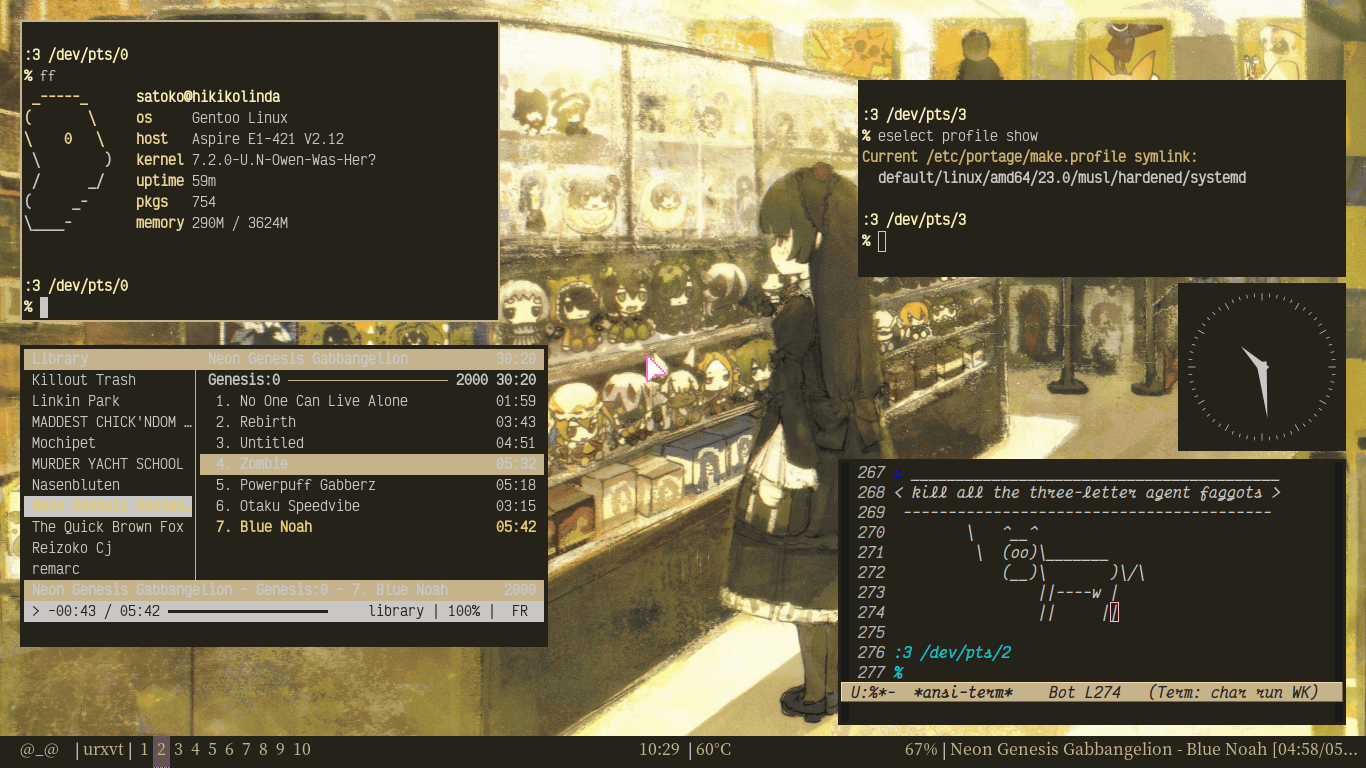Click the 'ff' command in the first terminal
The image size is (1366, 768).
tap(48, 76)
